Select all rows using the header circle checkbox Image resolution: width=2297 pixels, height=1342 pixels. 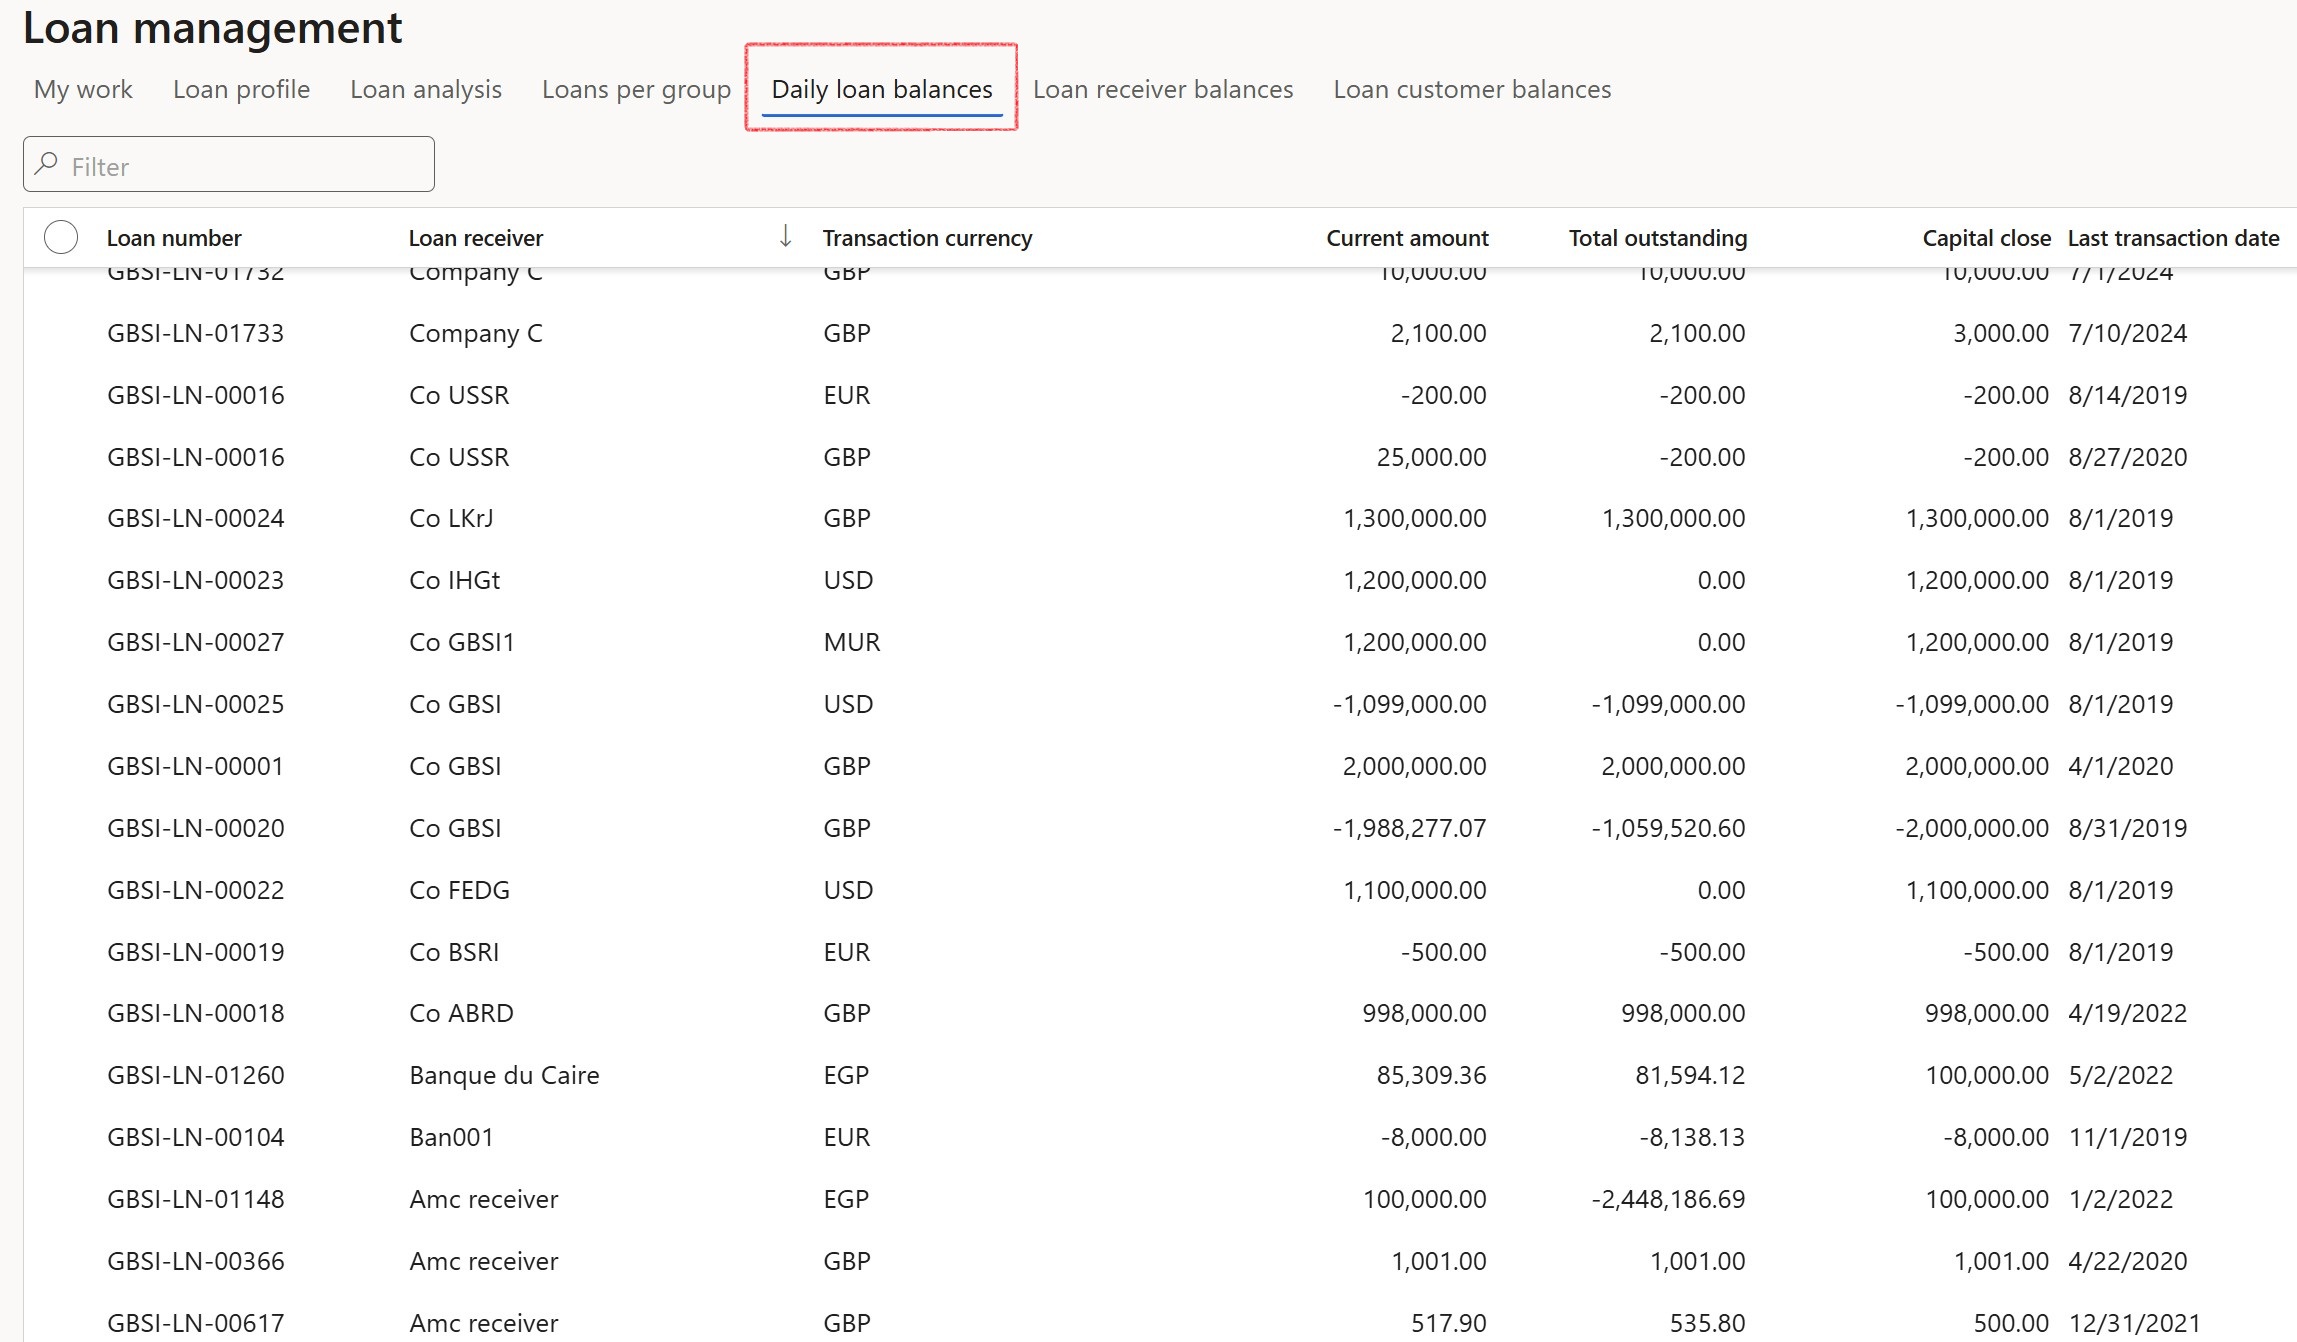coord(60,237)
